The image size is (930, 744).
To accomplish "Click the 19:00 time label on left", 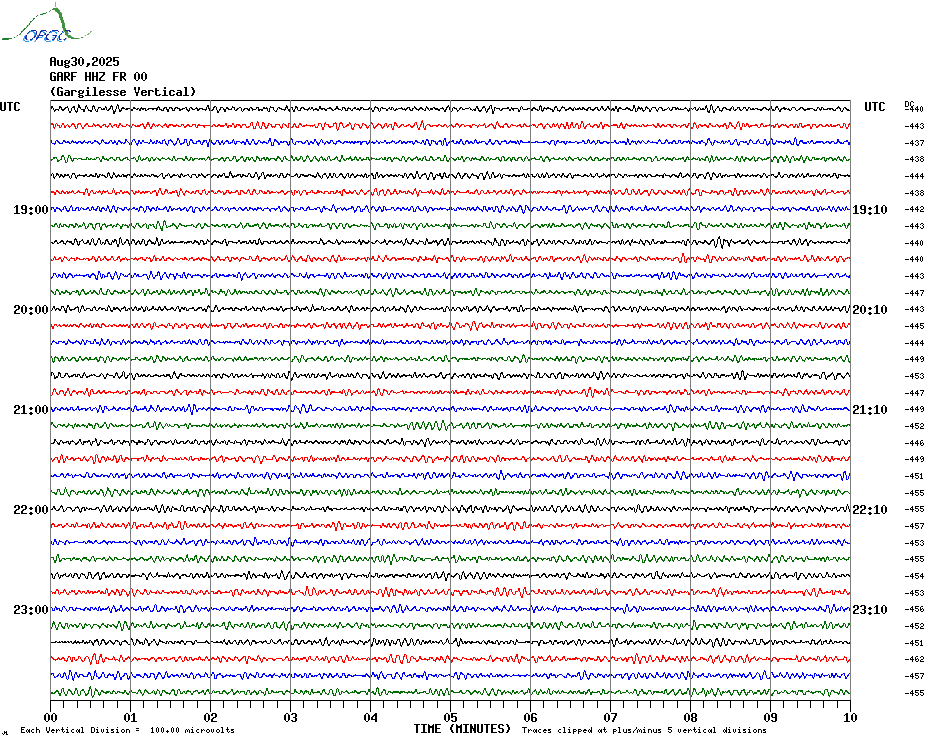I will tap(31, 209).
